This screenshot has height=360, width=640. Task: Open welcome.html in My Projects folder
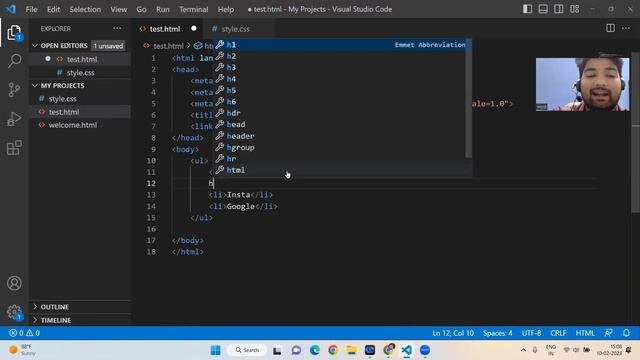[x=80, y=125]
